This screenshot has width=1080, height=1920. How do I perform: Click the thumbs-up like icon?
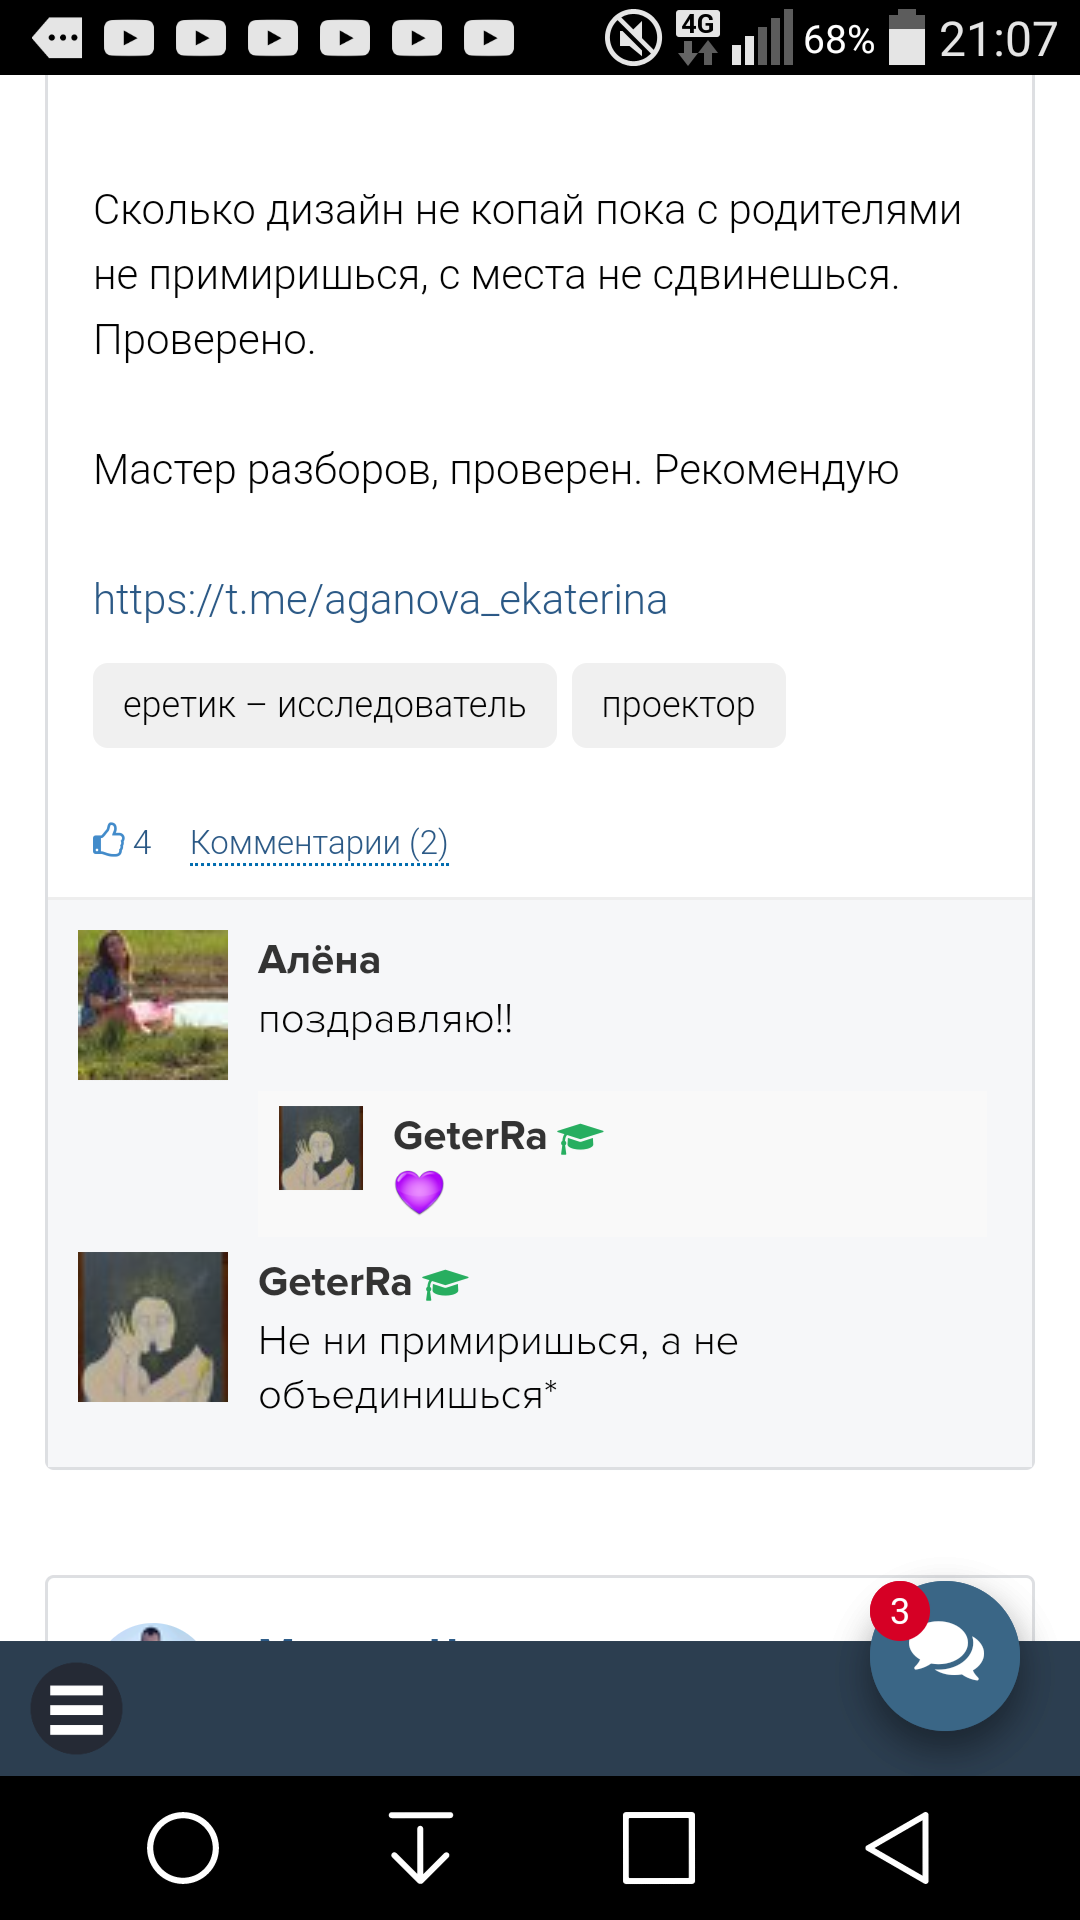109,840
